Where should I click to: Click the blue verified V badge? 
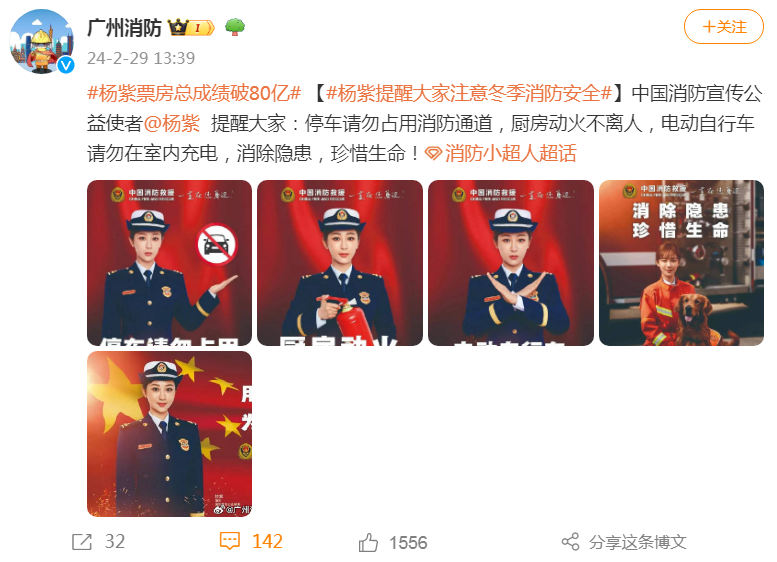[x=66, y=65]
